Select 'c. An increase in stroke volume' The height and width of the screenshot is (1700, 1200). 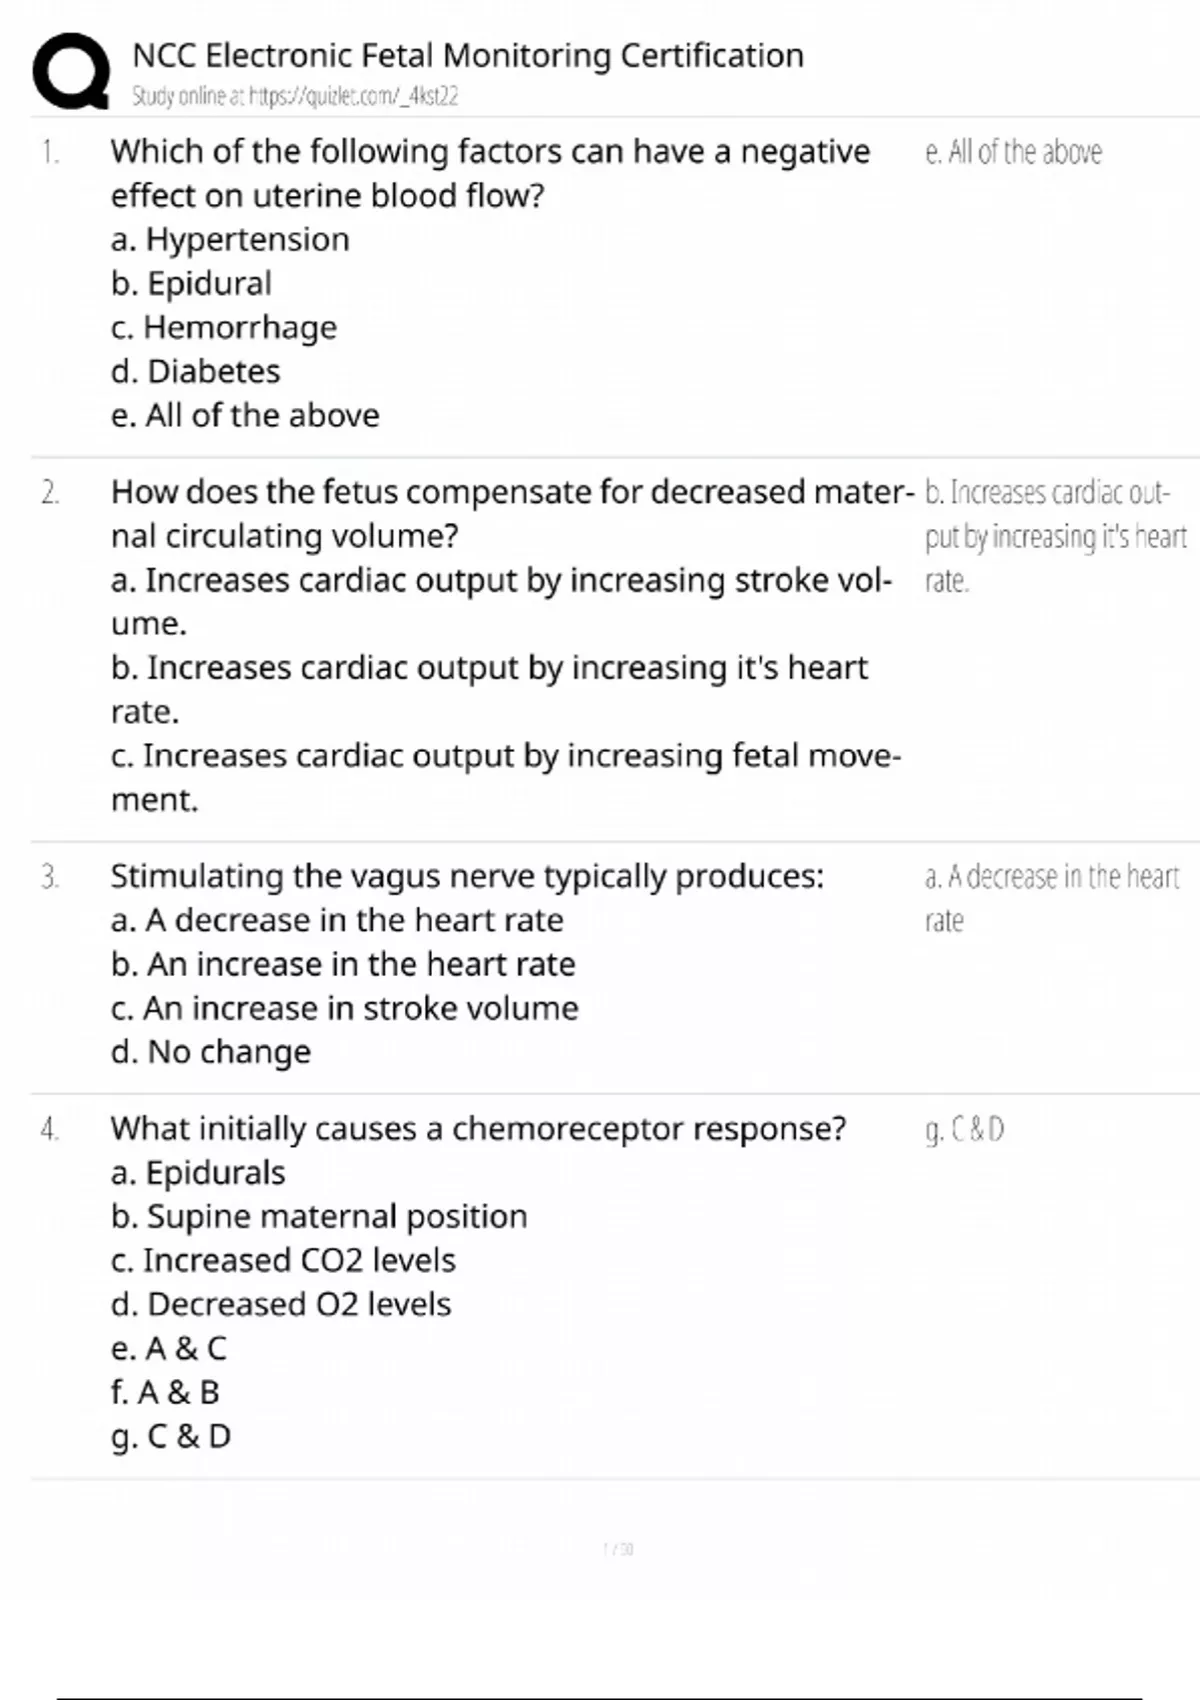tap(345, 1008)
